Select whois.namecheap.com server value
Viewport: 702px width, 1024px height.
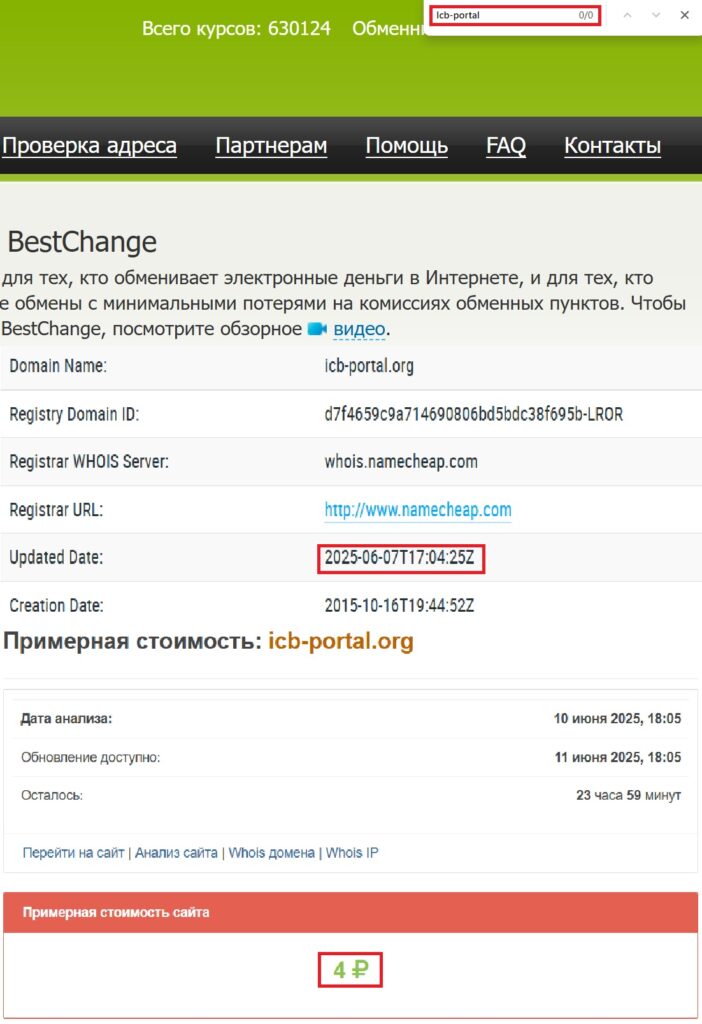click(x=401, y=462)
